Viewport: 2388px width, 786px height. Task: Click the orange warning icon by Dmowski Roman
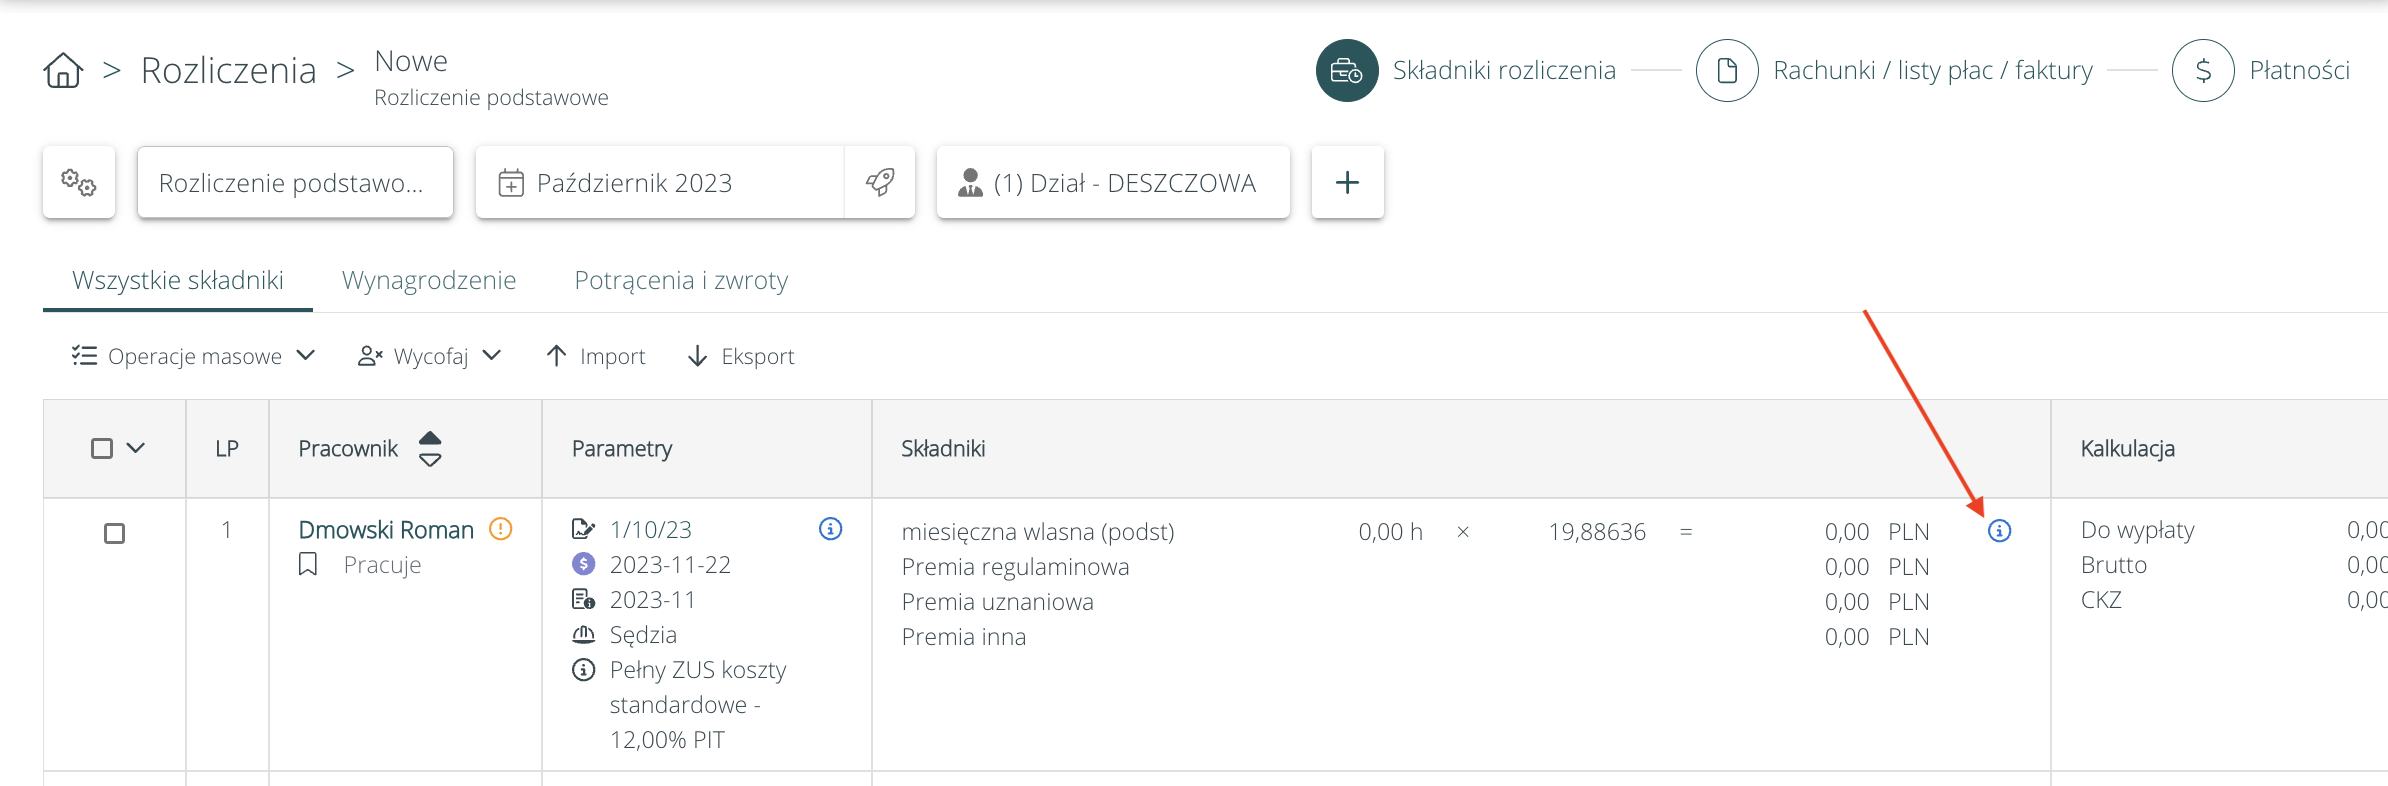coord(500,529)
